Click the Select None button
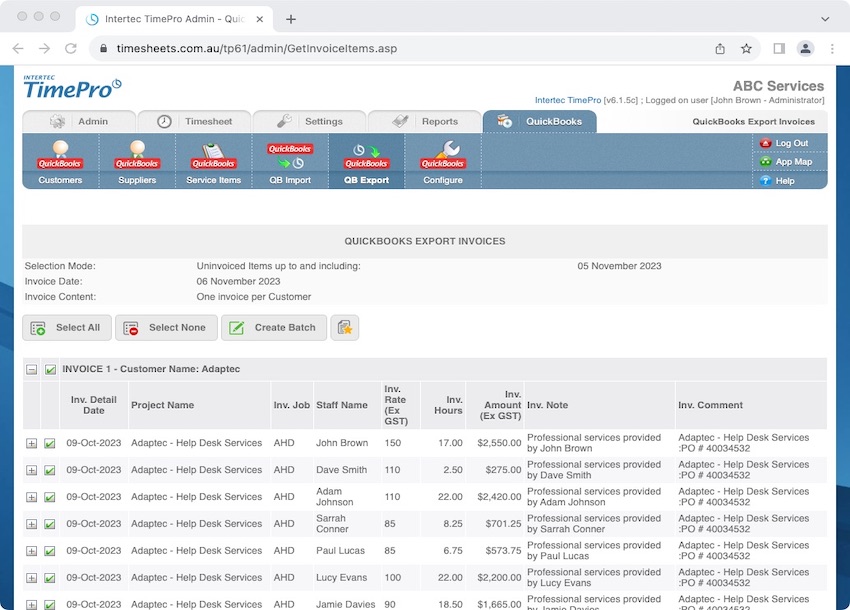 pyautogui.click(x=166, y=328)
